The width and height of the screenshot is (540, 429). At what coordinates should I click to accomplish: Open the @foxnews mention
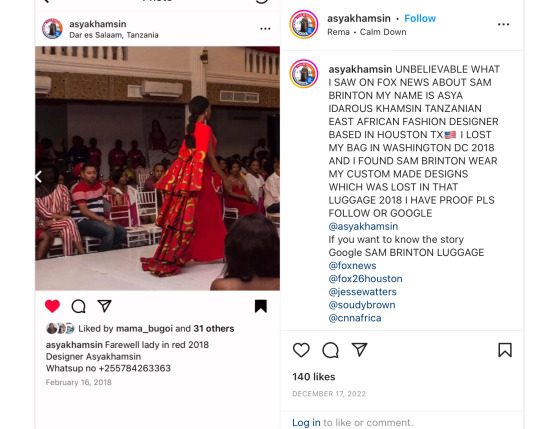click(x=352, y=265)
